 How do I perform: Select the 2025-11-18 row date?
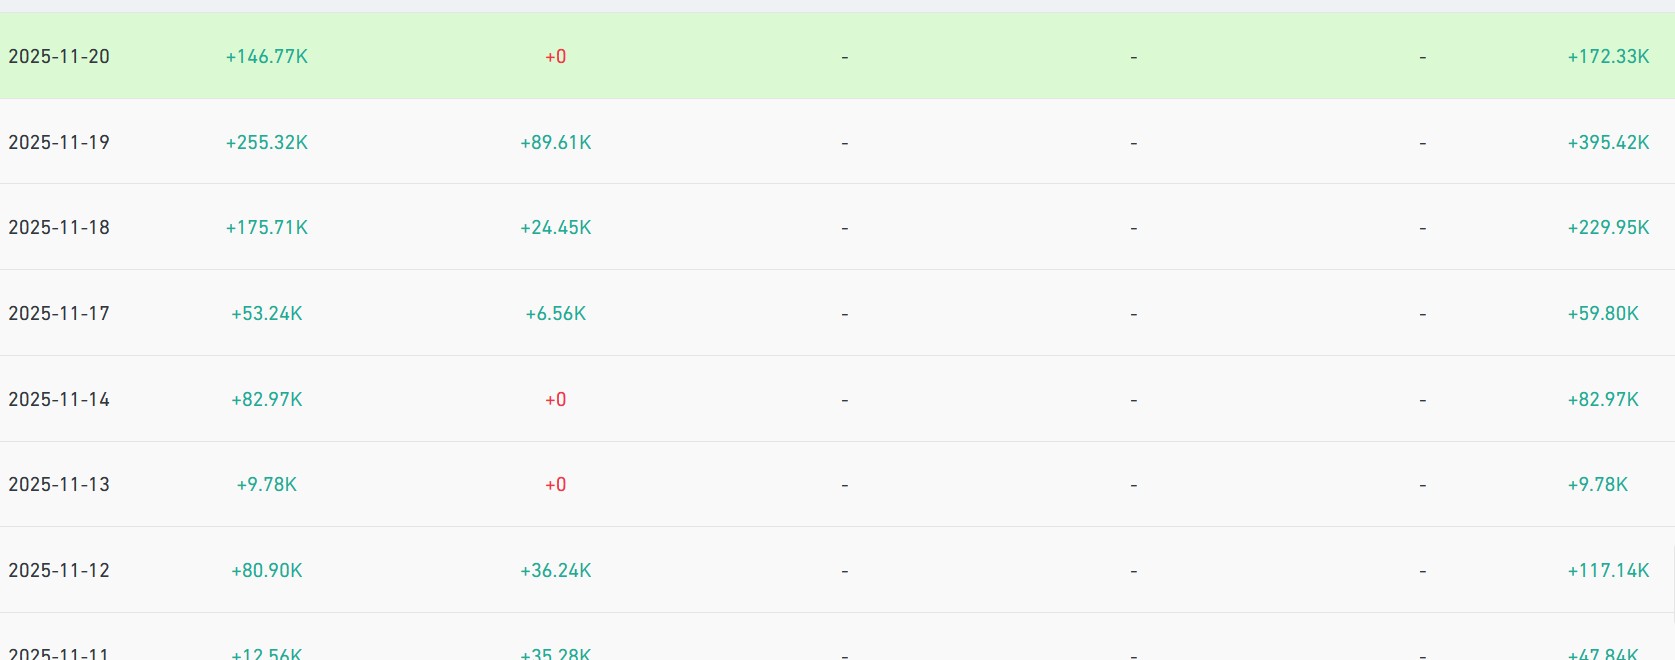pos(59,228)
